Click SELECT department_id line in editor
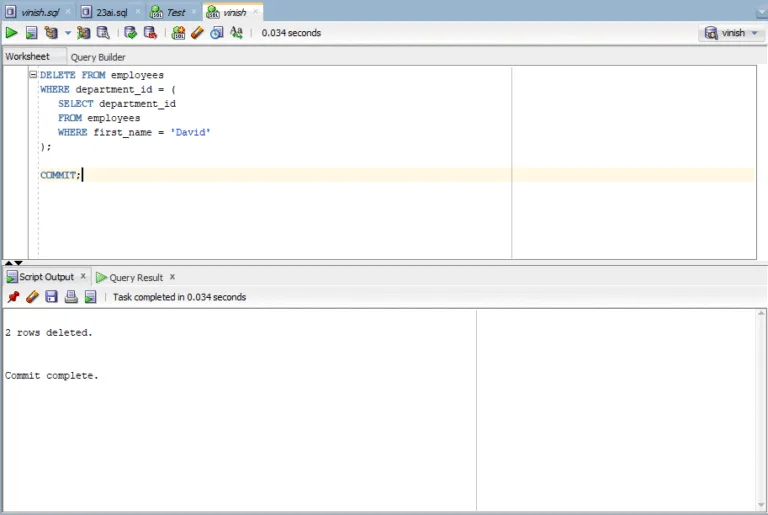 [x=117, y=104]
